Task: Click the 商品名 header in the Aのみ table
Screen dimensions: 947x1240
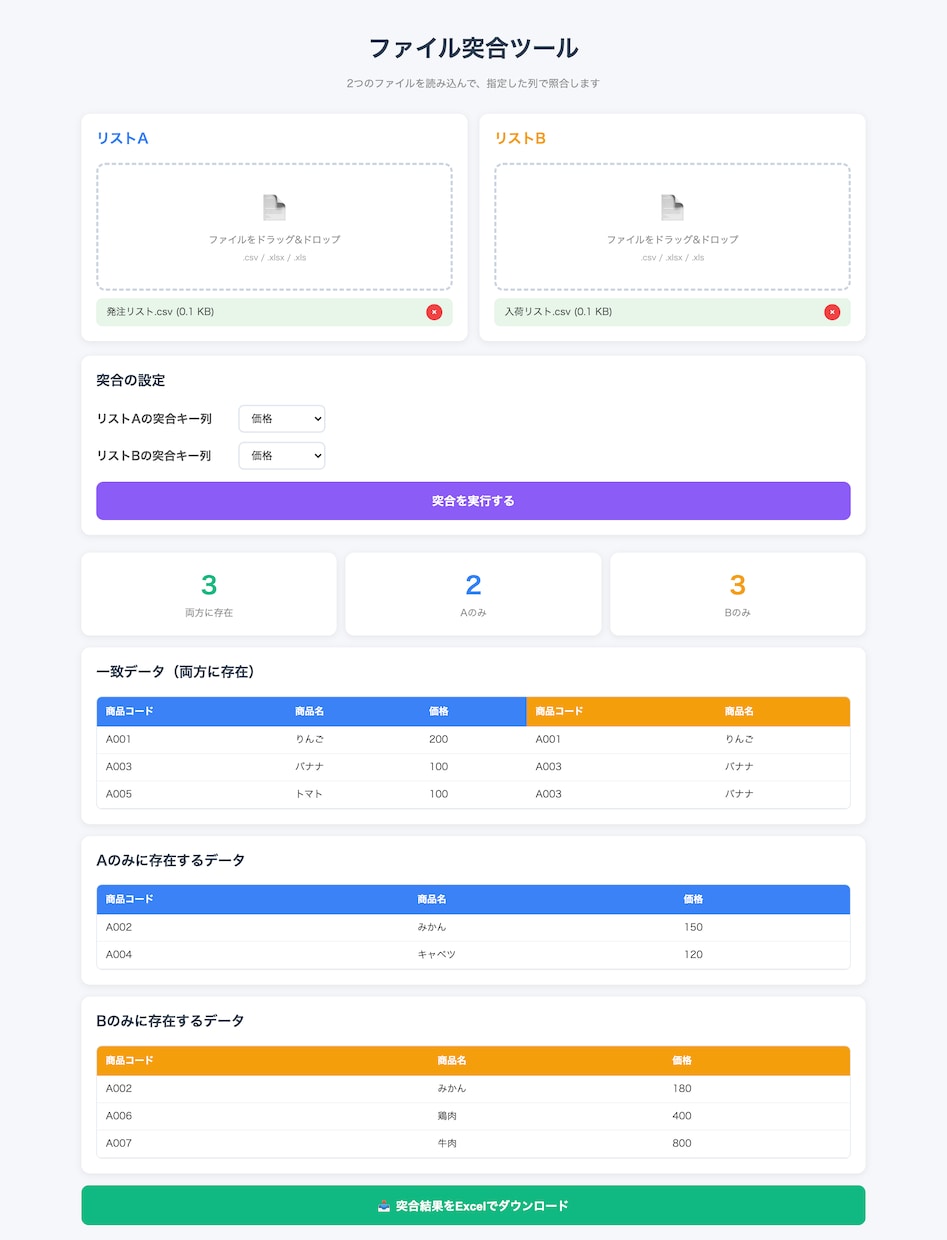Action: click(432, 900)
